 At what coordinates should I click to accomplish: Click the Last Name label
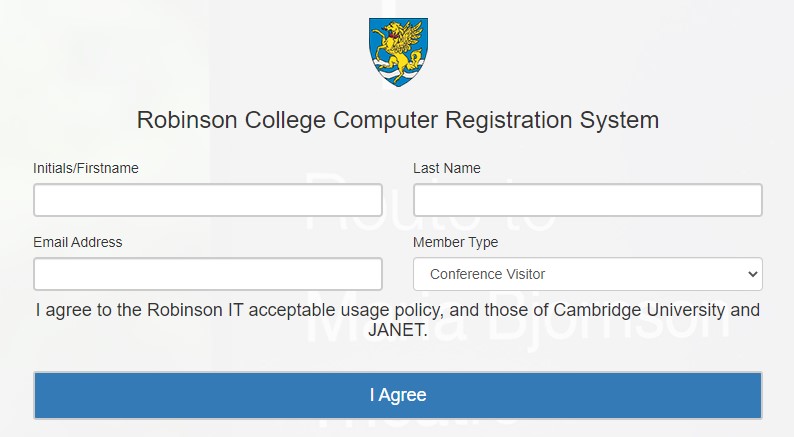click(447, 168)
